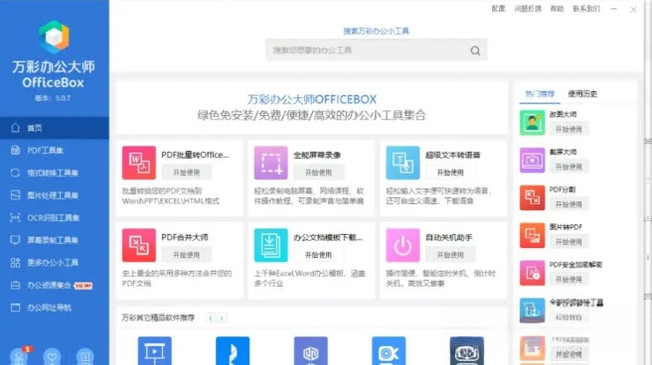Start using 图片转PDF in recommendations
The image size is (652, 365).
569,242
